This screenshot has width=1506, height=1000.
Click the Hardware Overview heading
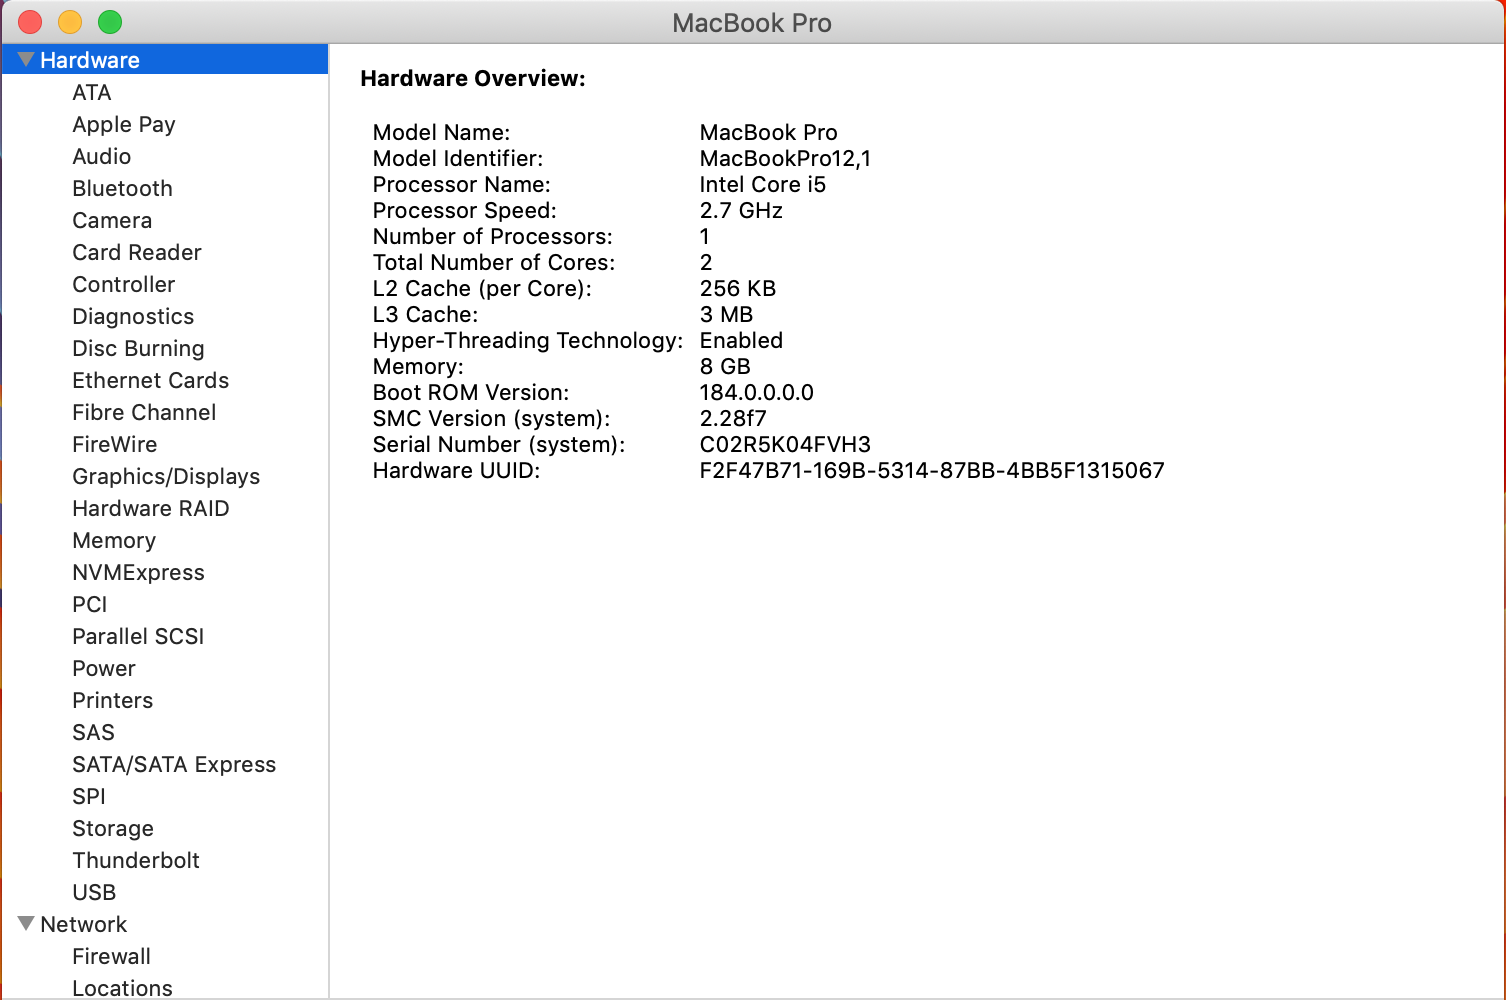click(x=473, y=78)
